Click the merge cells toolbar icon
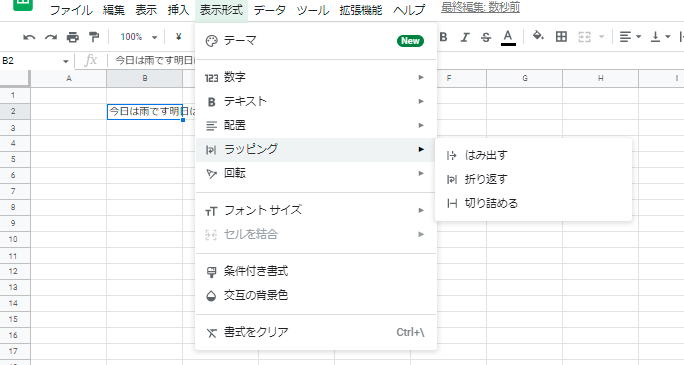The image size is (684, 365). click(585, 37)
